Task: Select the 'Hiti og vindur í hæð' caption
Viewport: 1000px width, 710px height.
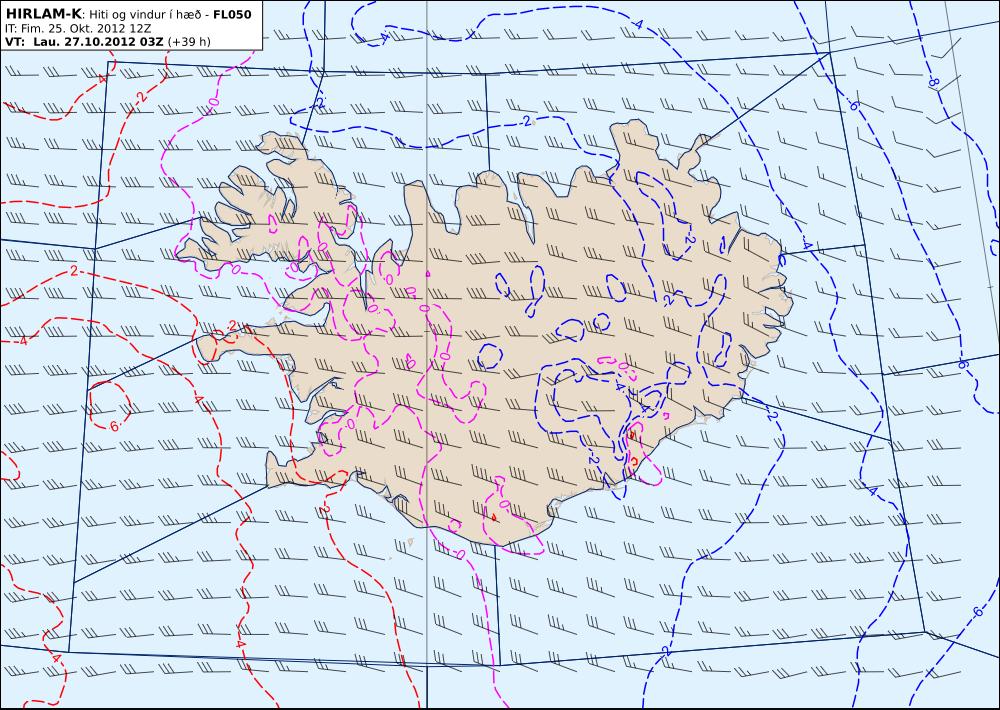Action: [145, 15]
